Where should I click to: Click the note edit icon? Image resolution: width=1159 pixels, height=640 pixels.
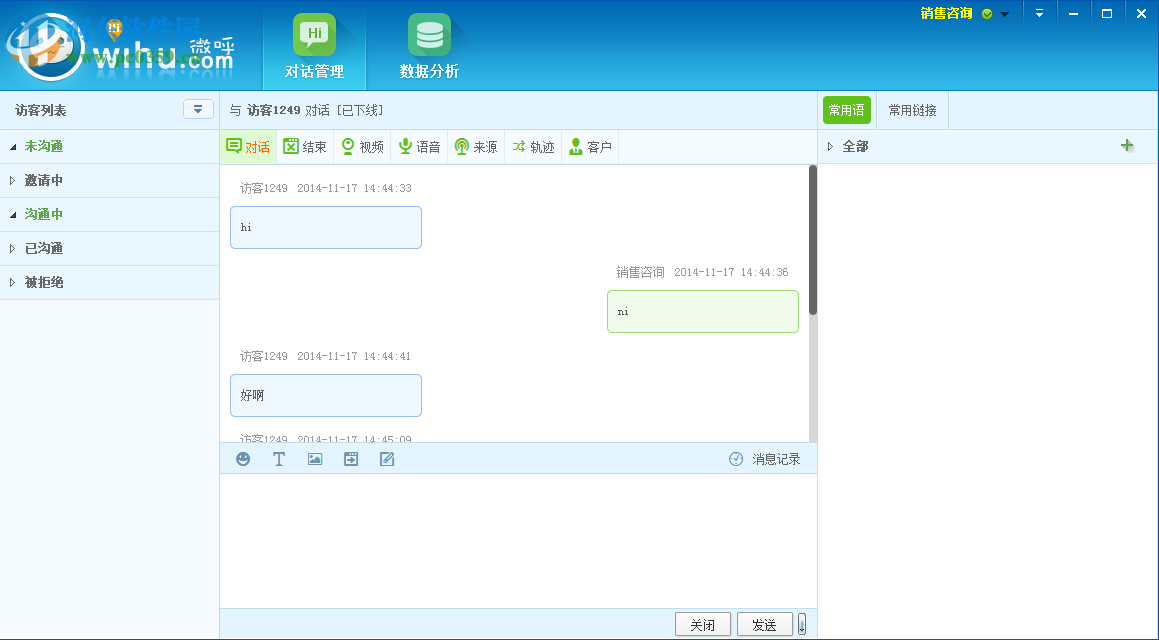387,459
